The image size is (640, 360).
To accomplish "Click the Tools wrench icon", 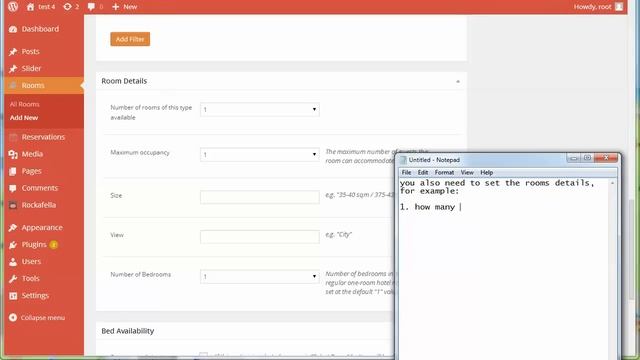I will pyautogui.click(x=13, y=278).
